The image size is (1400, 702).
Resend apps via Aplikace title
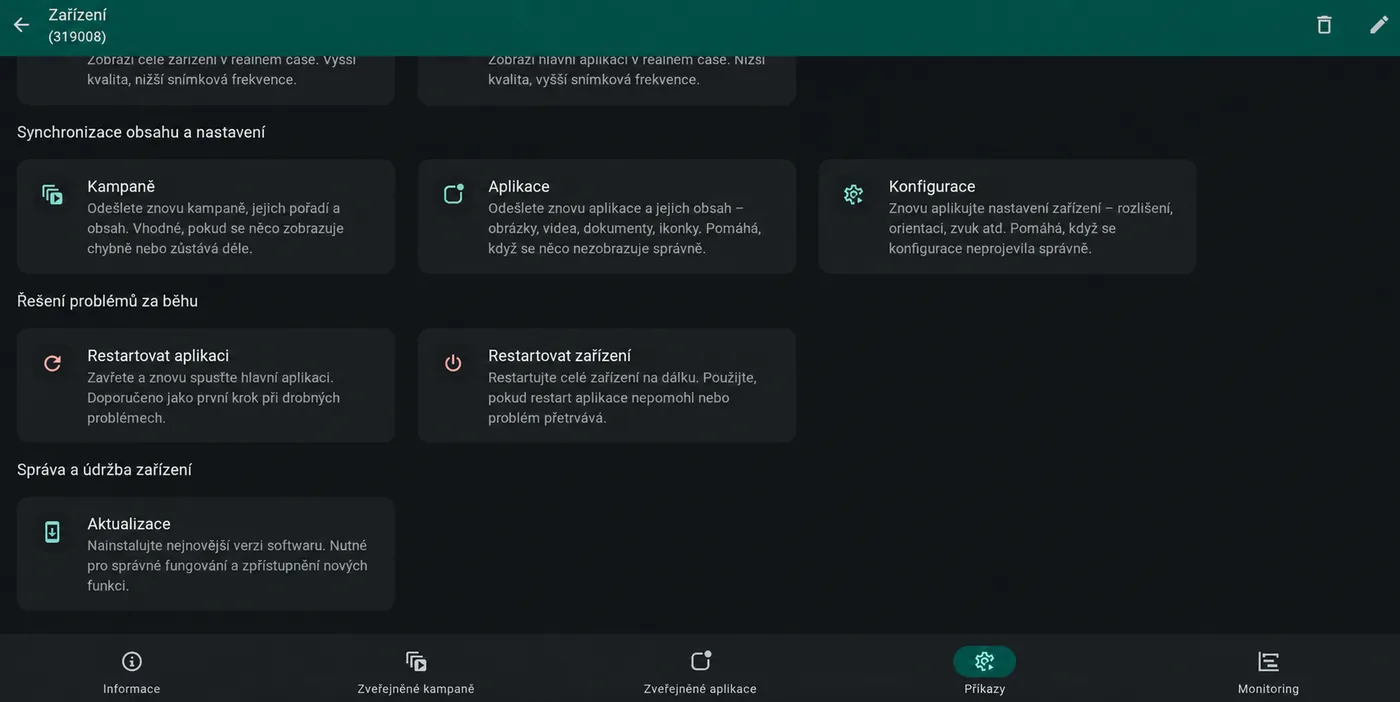click(519, 186)
